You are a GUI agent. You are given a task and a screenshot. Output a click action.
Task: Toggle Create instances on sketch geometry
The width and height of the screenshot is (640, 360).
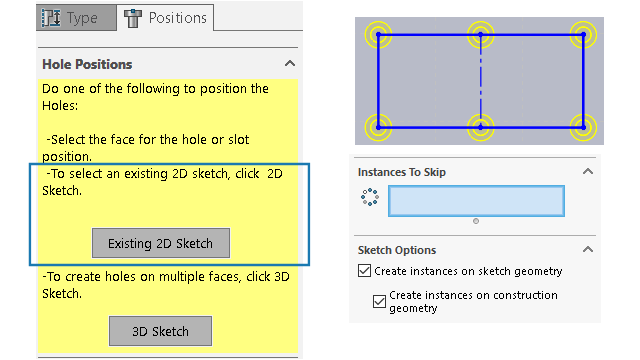(364, 271)
